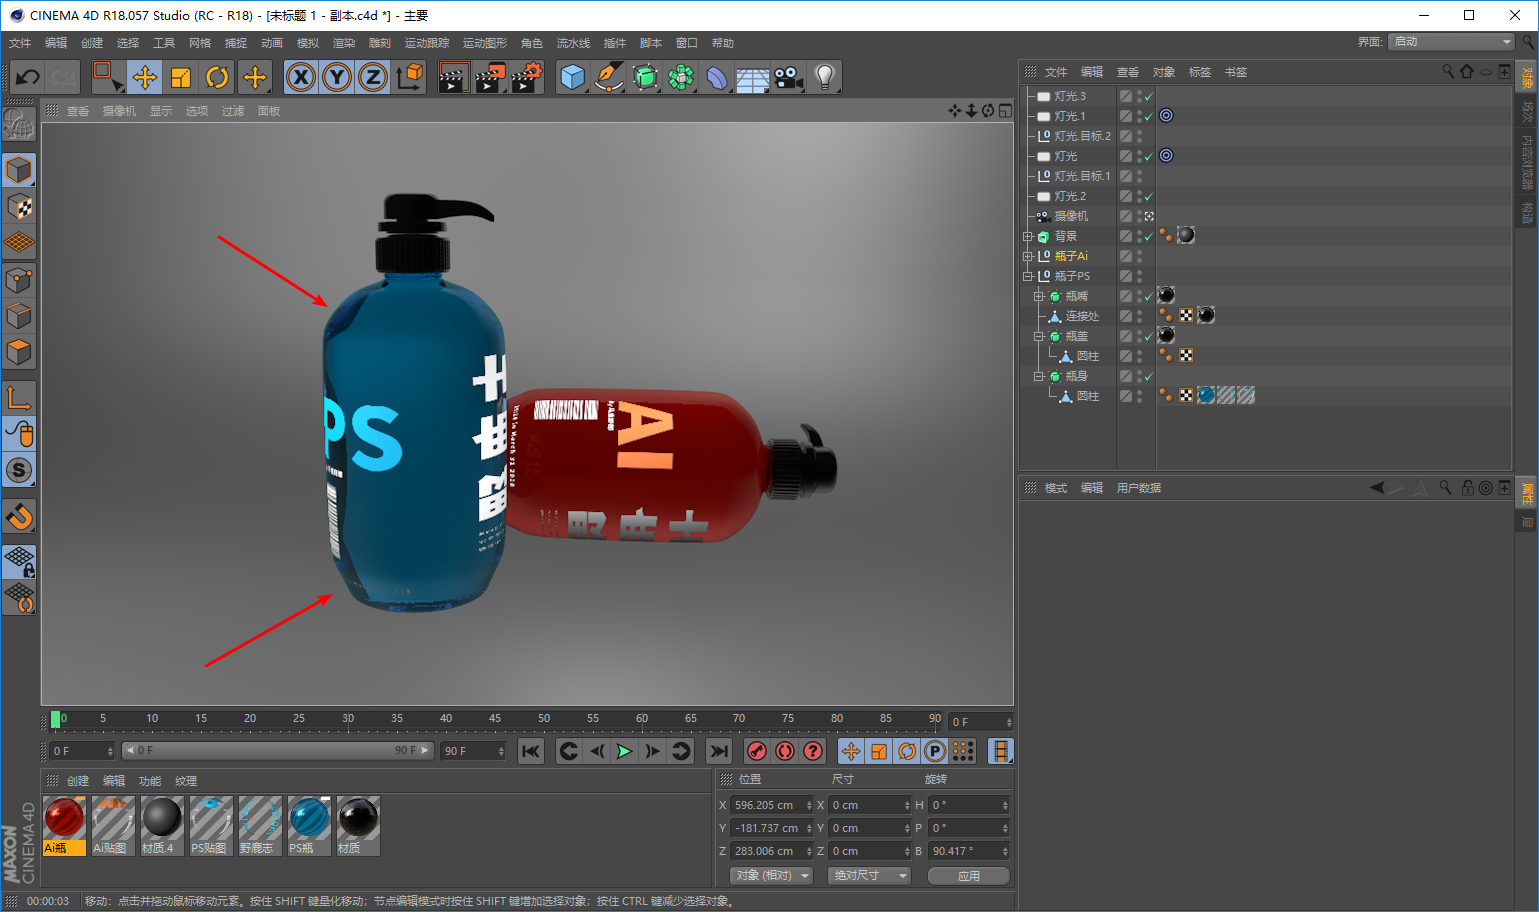This screenshot has width=1539, height=912.
Task: Toggle enable checkmark for 瓶身
Action: (1149, 377)
